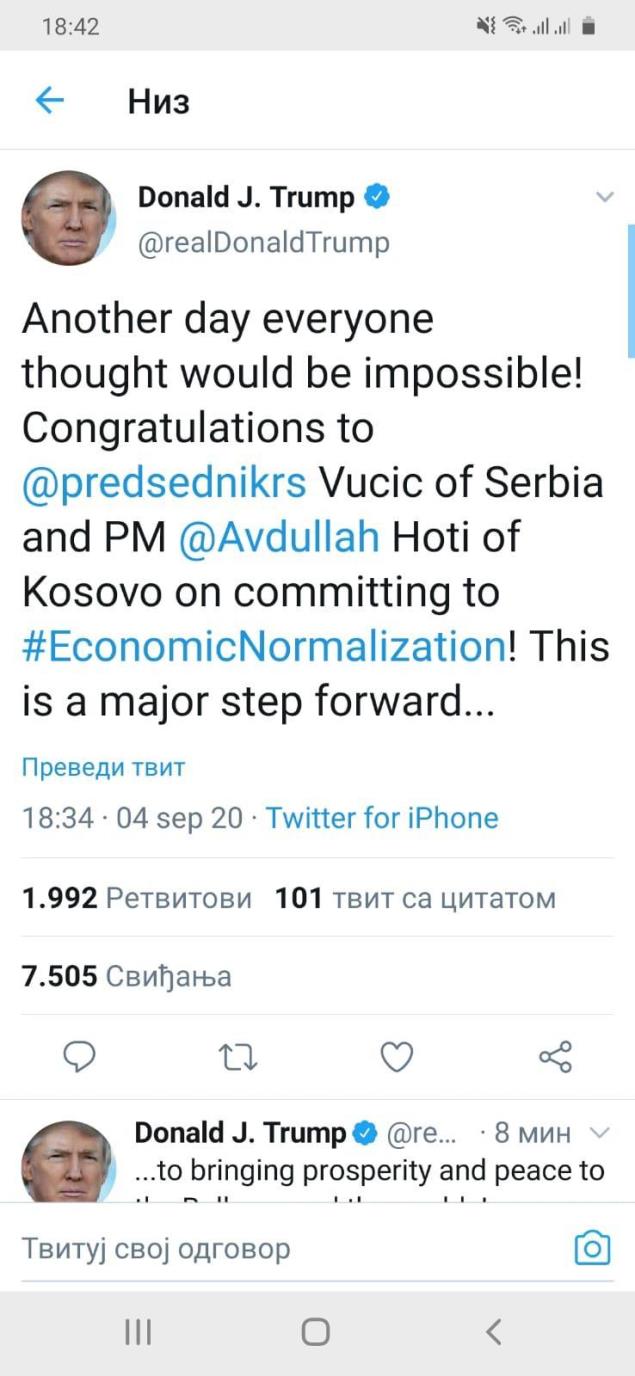
Task: View the 7.505 Свиђања likes list
Action: pos(126,976)
